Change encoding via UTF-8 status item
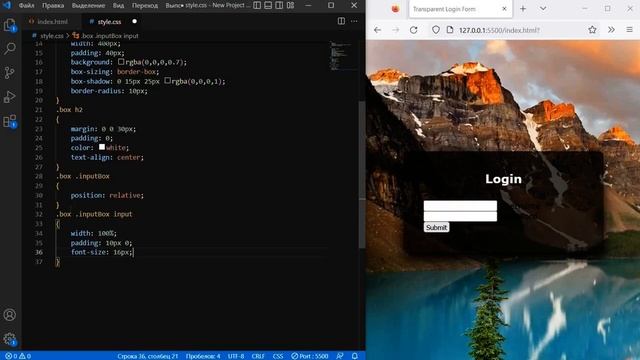 (x=236, y=356)
